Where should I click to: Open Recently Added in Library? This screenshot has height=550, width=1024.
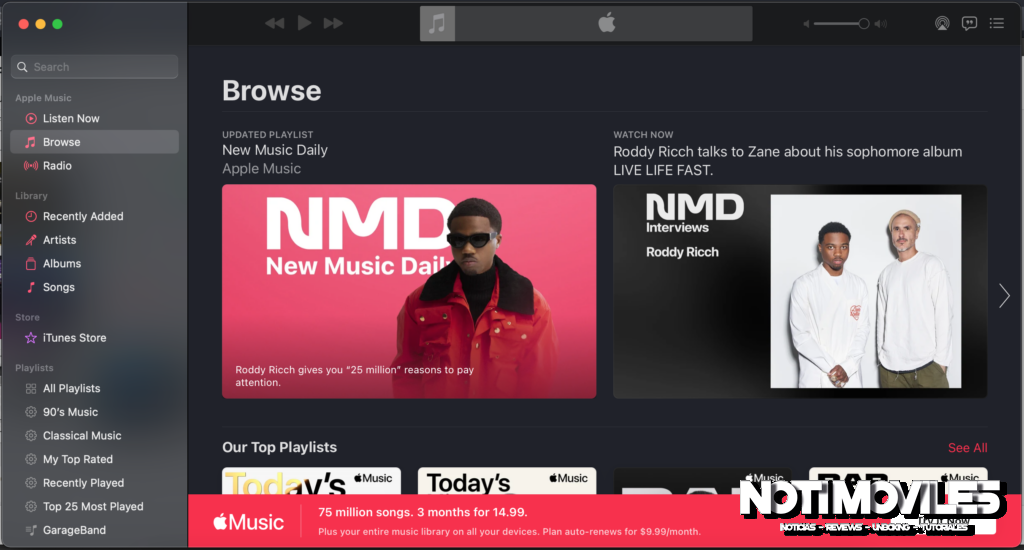pos(95,216)
